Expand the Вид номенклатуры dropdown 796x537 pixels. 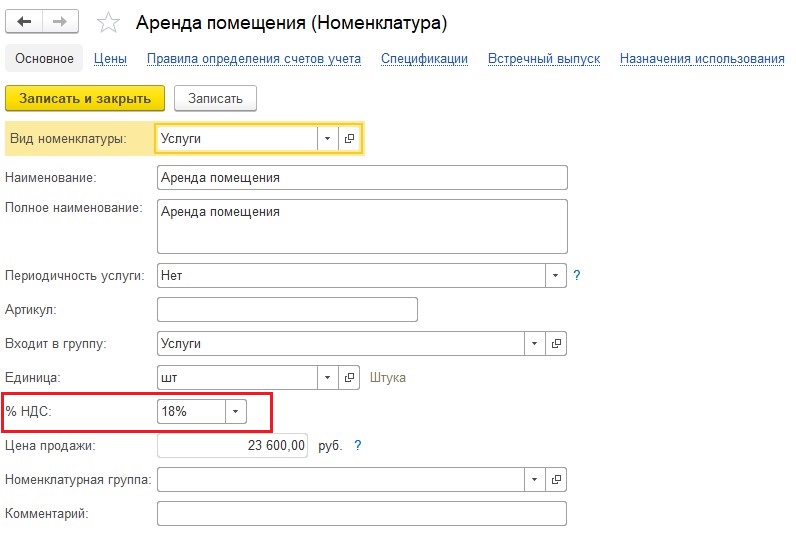point(327,138)
